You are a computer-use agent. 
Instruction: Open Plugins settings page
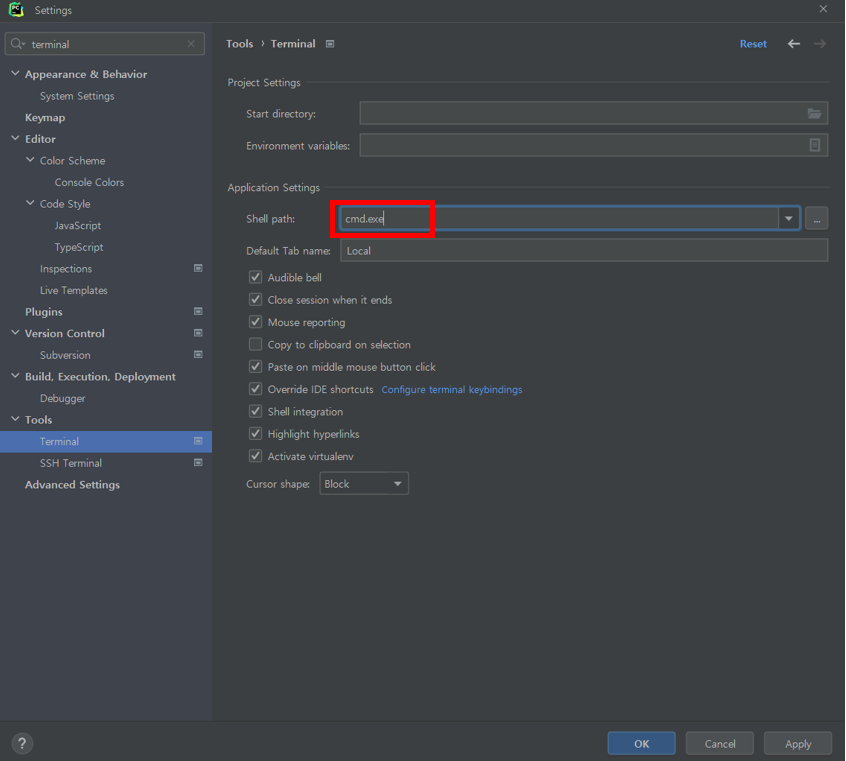point(44,311)
